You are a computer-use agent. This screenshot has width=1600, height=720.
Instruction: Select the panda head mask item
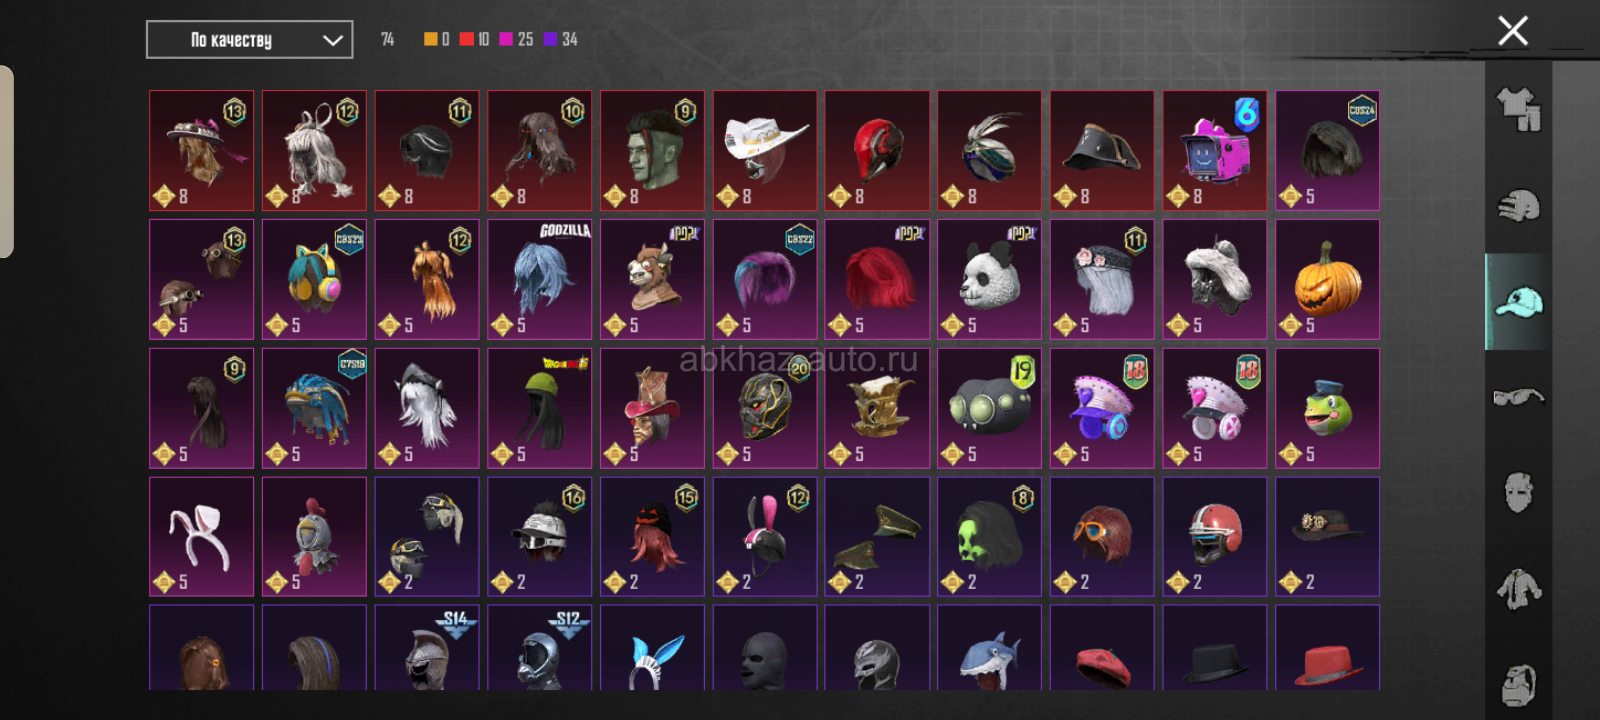tap(989, 280)
